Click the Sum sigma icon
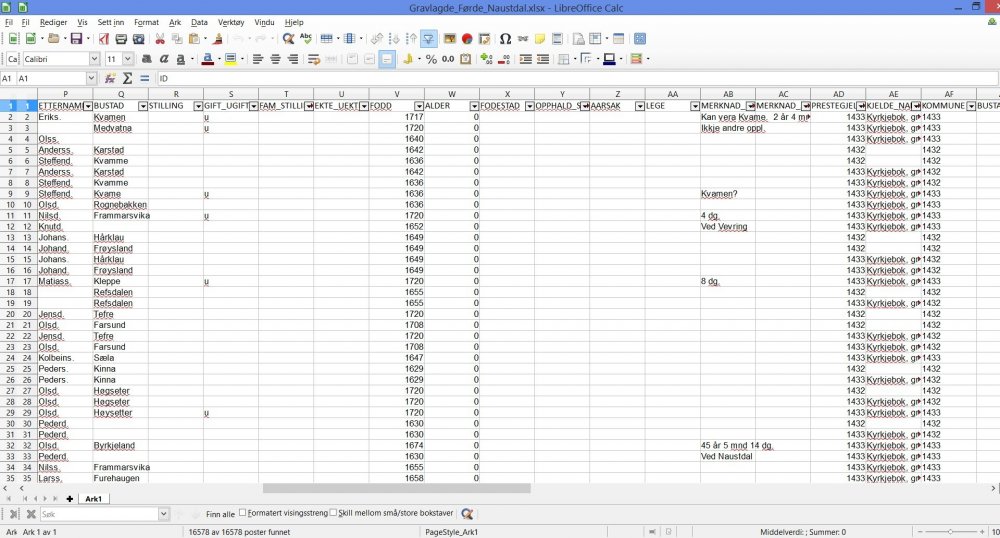1000x538 pixels. (127, 78)
